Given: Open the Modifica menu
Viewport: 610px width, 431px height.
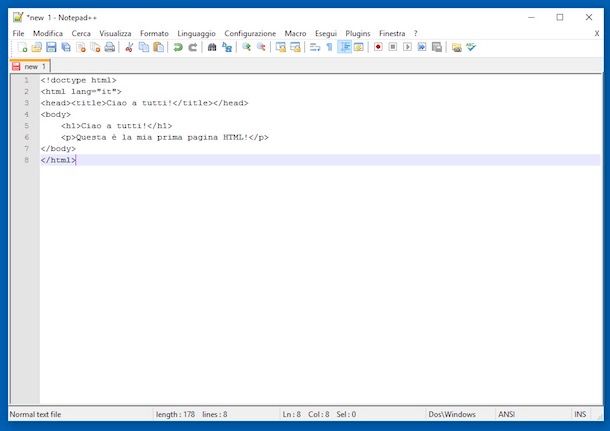Looking at the screenshot, I should (48, 33).
